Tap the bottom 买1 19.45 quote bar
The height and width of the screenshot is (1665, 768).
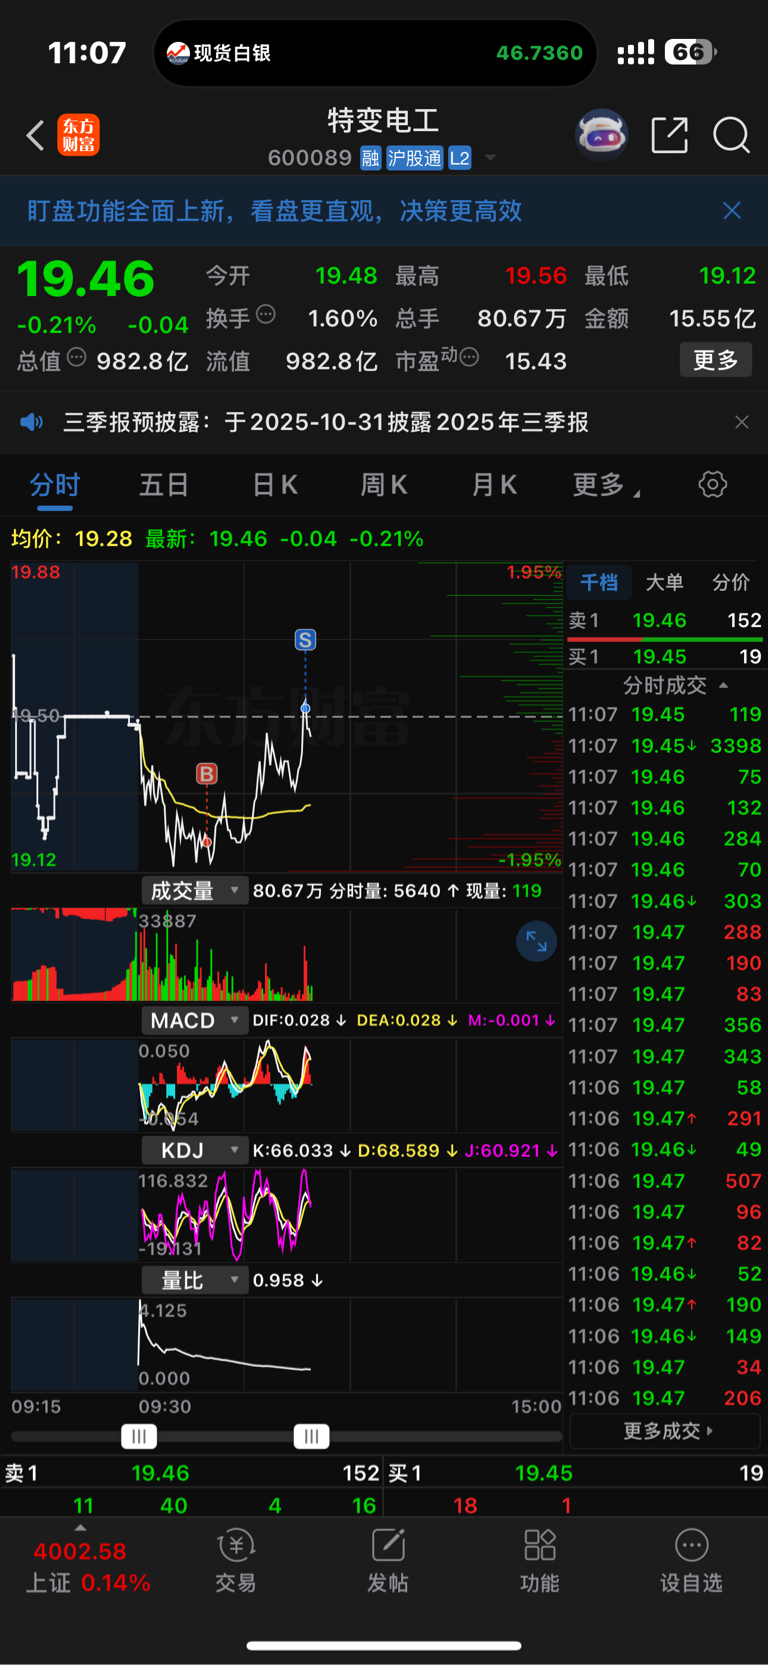(576, 1473)
